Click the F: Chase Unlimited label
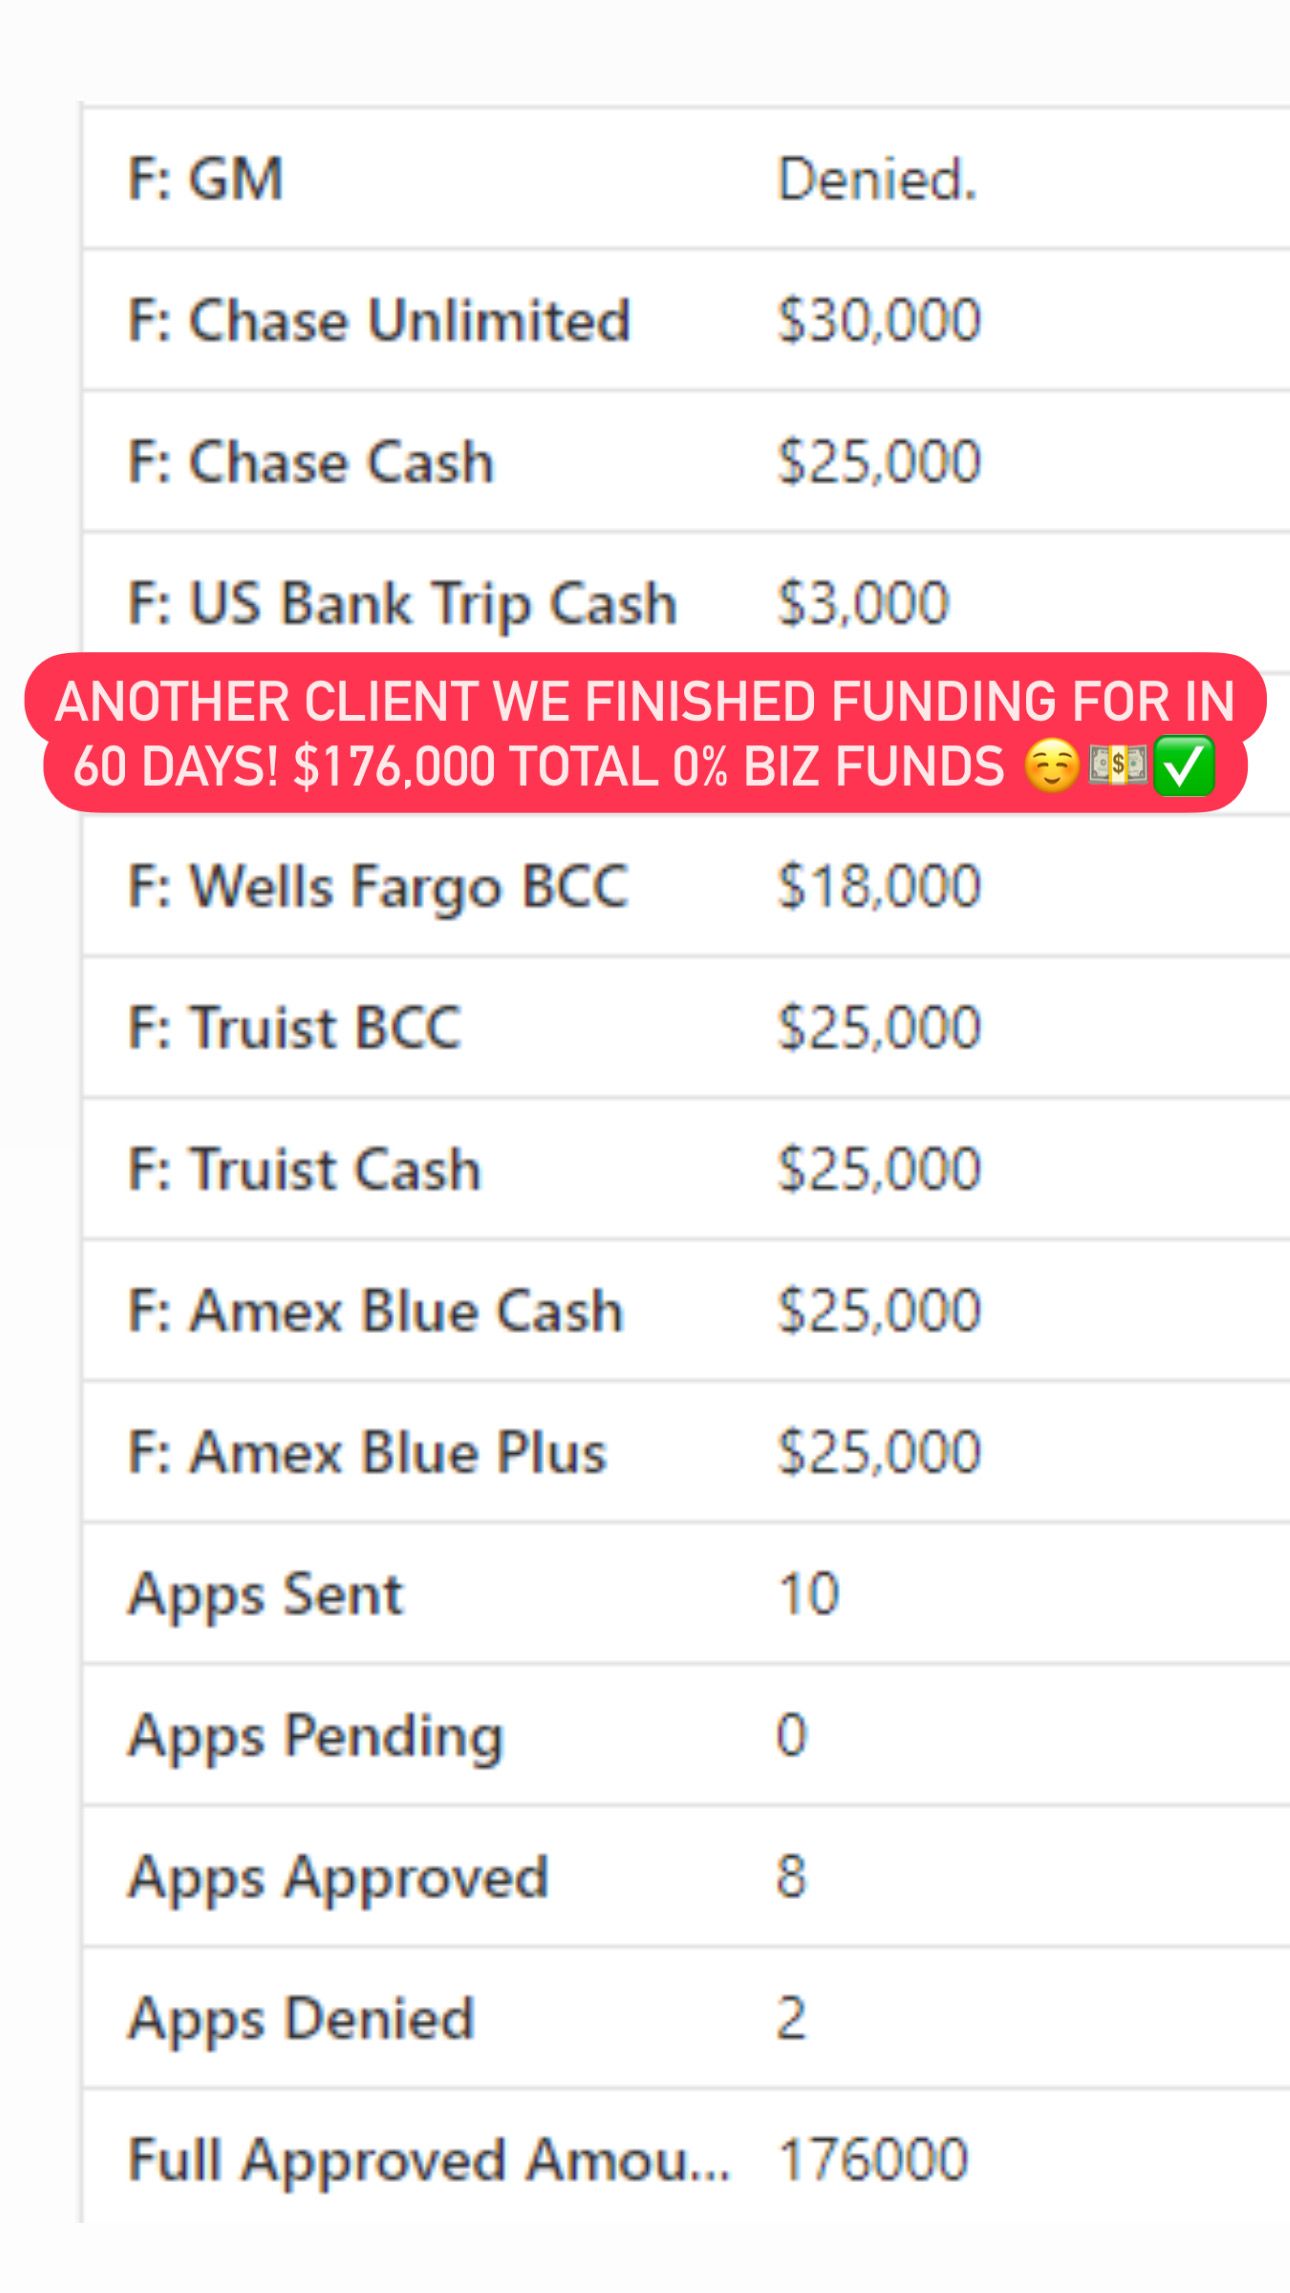This screenshot has height=2293, width=1290. tap(380, 321)
